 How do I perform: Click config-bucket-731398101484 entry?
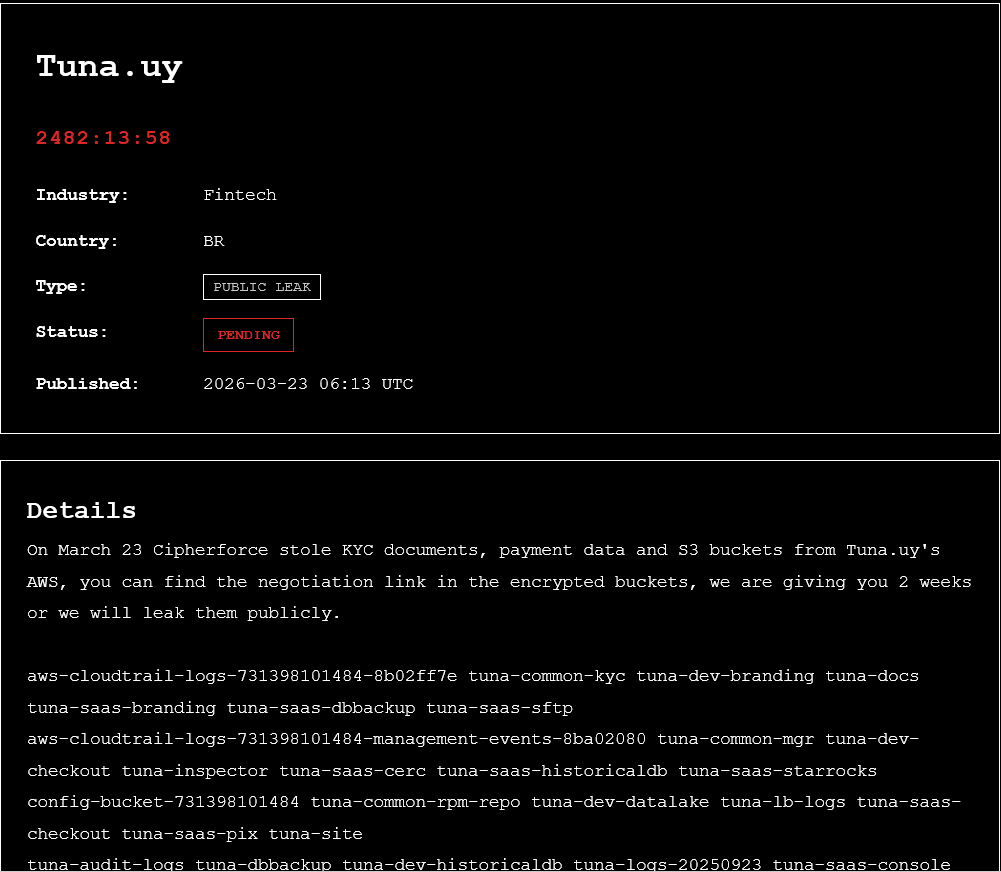tap(163, 802)
